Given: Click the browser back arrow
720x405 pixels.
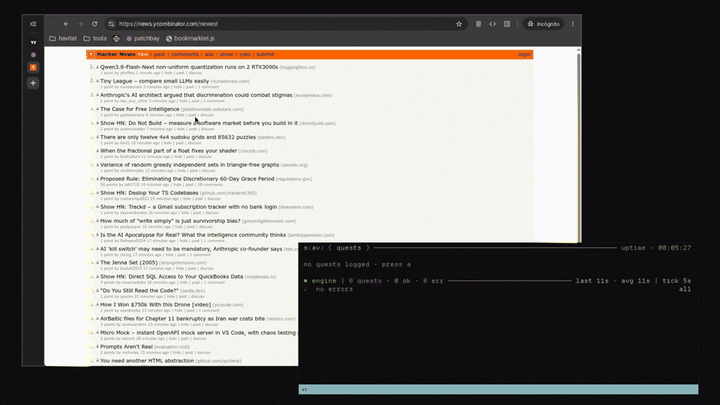Looking at the screenshot, I should (x=66, y=24).
